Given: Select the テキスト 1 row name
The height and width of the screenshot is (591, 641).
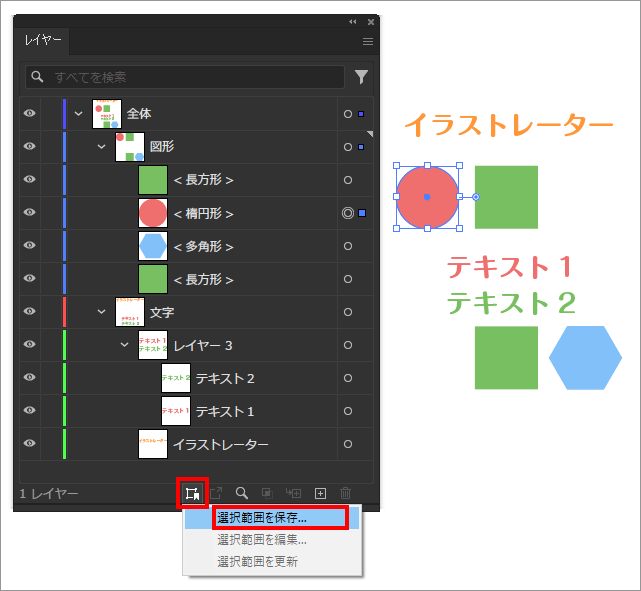Looking at the screenshot, I should [225, 412].
